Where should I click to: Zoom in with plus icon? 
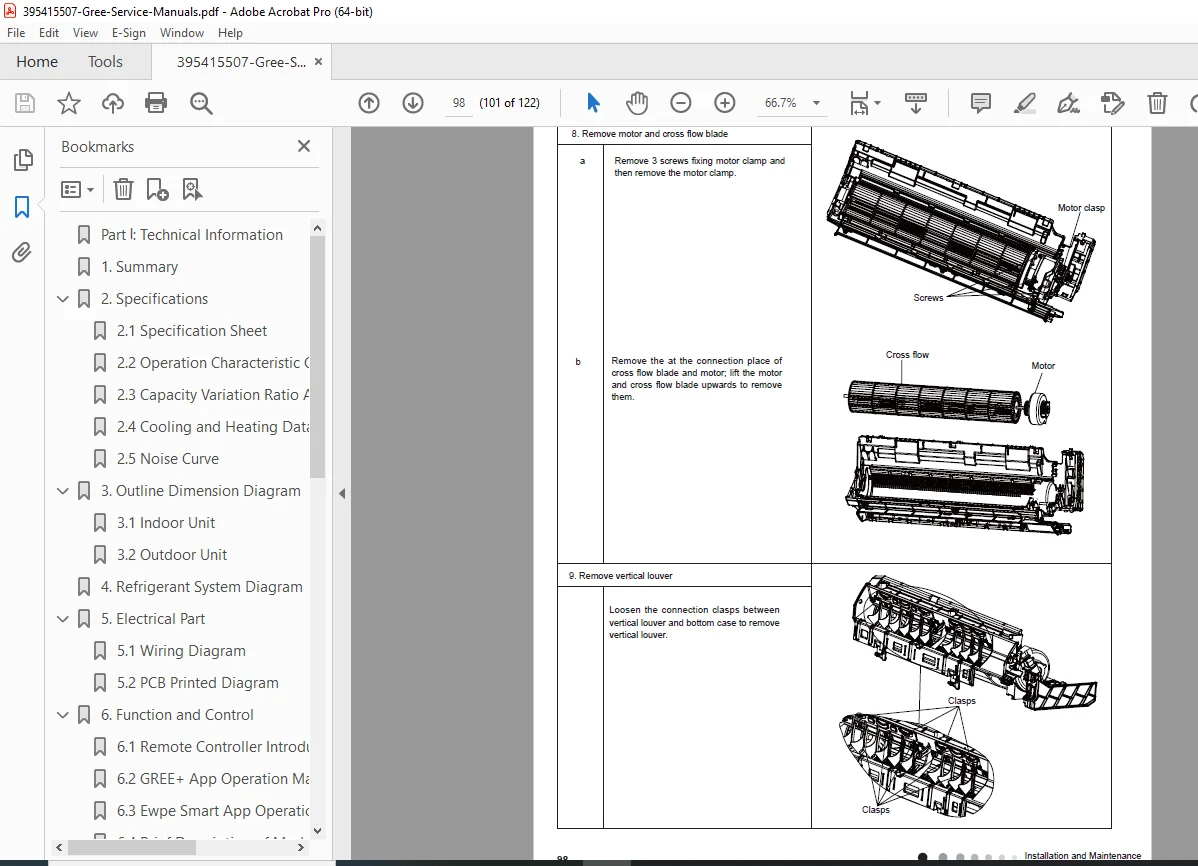724,103
